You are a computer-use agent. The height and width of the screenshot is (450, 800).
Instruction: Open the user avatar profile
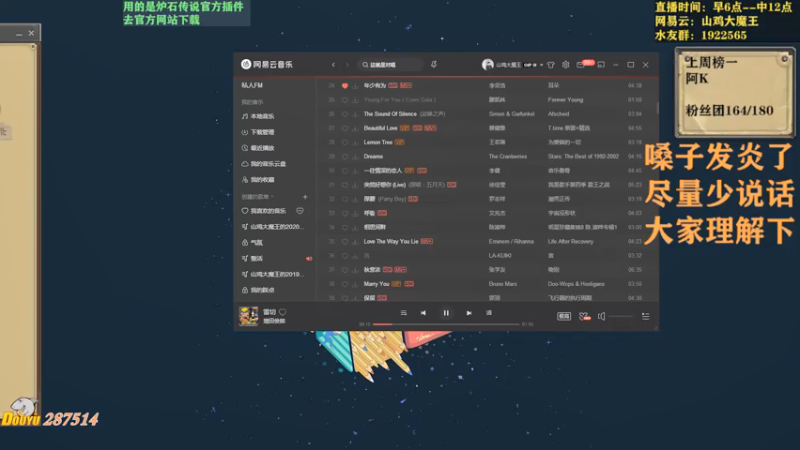[488, 64]
